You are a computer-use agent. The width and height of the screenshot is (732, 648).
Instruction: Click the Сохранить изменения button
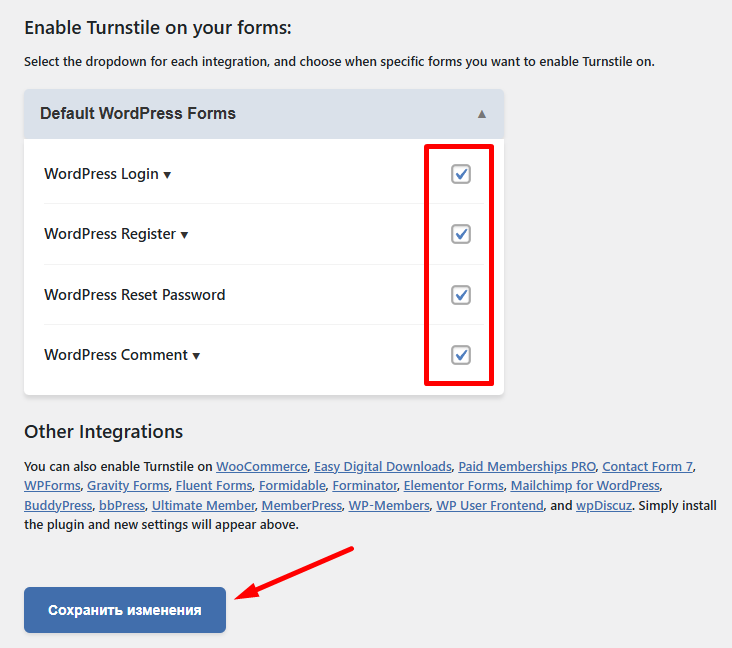click(125, 610)
